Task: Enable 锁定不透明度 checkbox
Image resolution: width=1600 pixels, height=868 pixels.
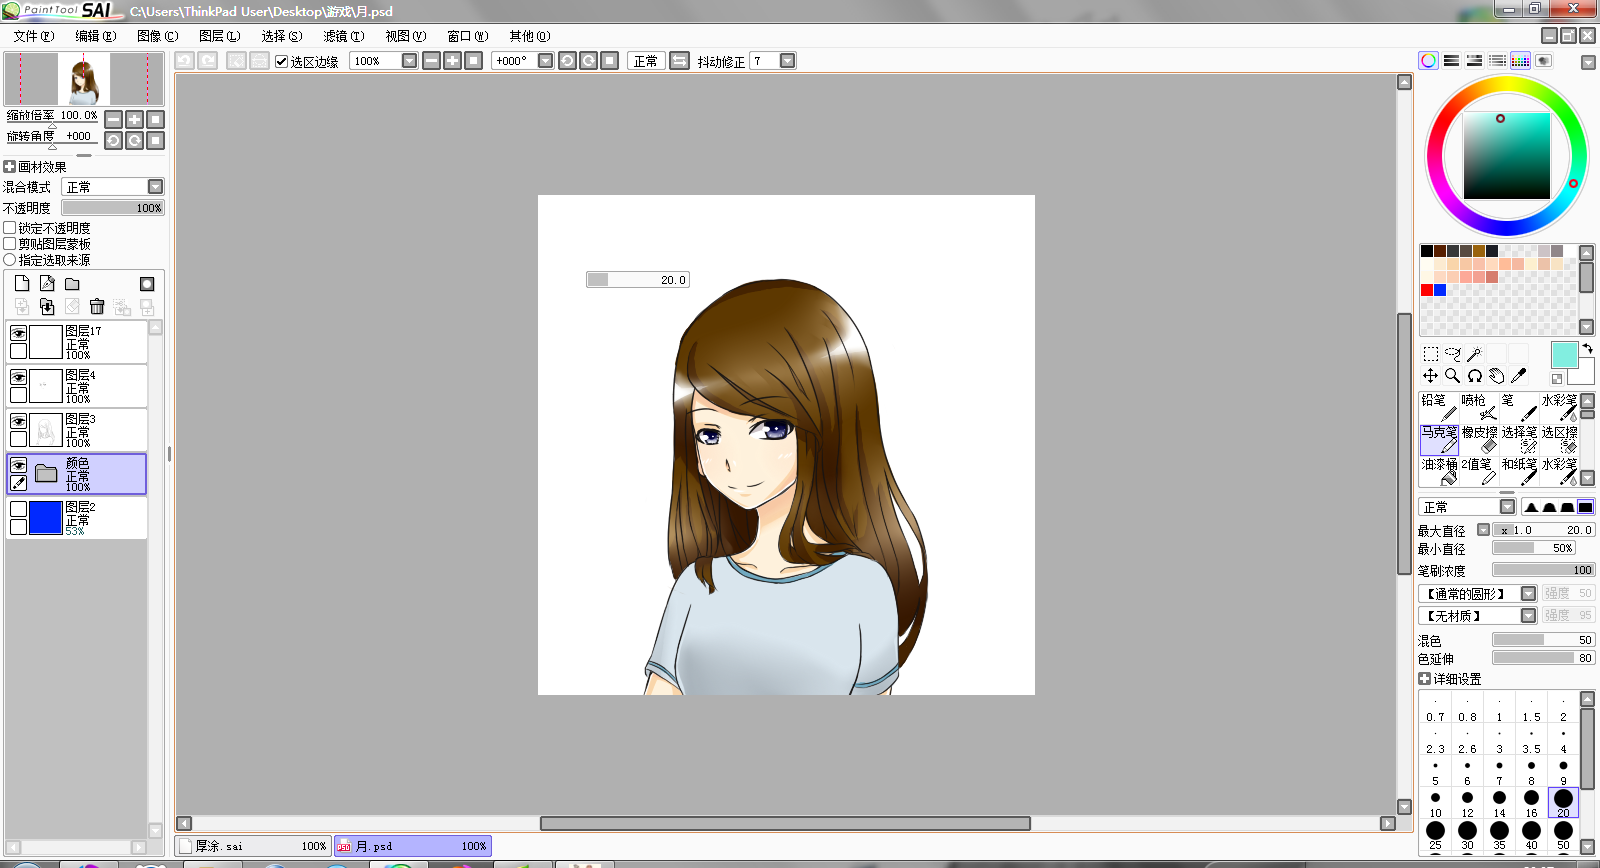Action: click(10, 228)
